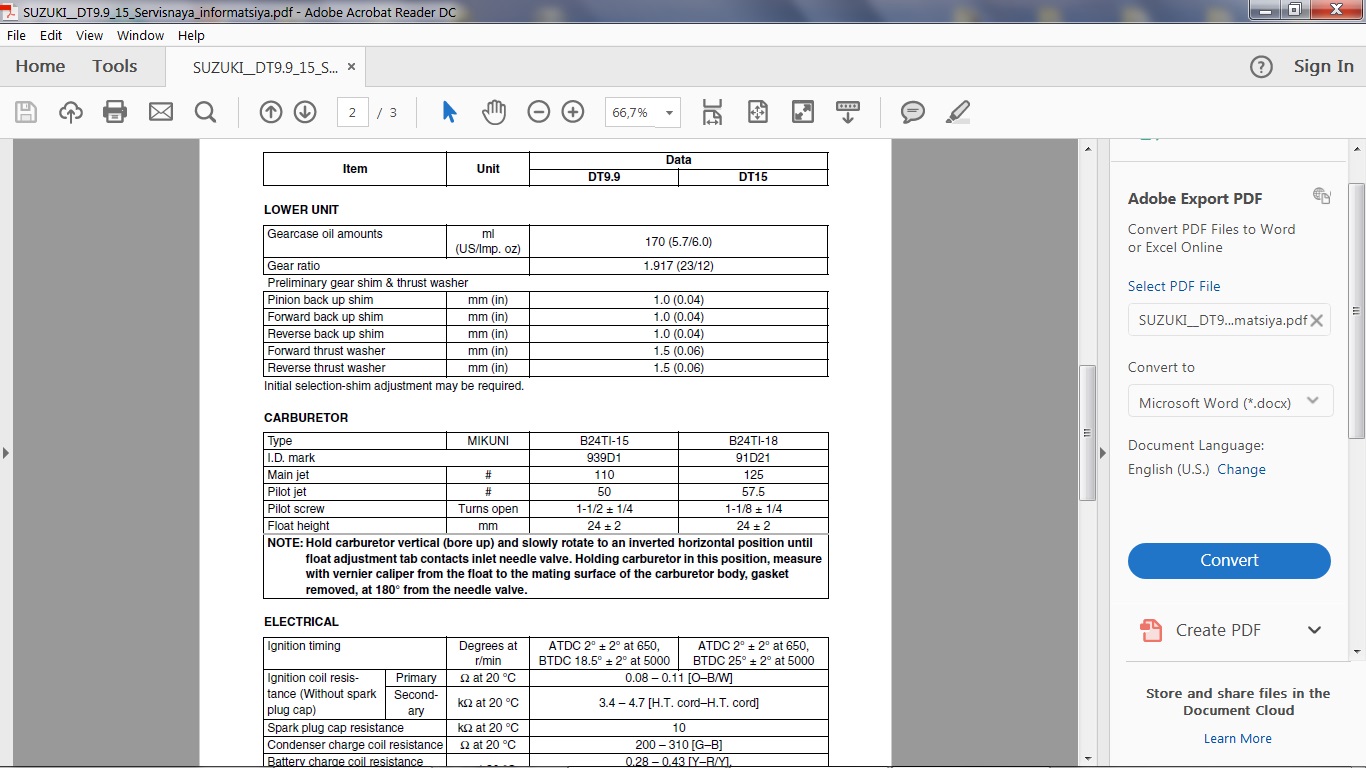This screenshot has width=1366, height=770.
Task: Open the zoom level dropdown arrow
Action: tap(669, 113)
